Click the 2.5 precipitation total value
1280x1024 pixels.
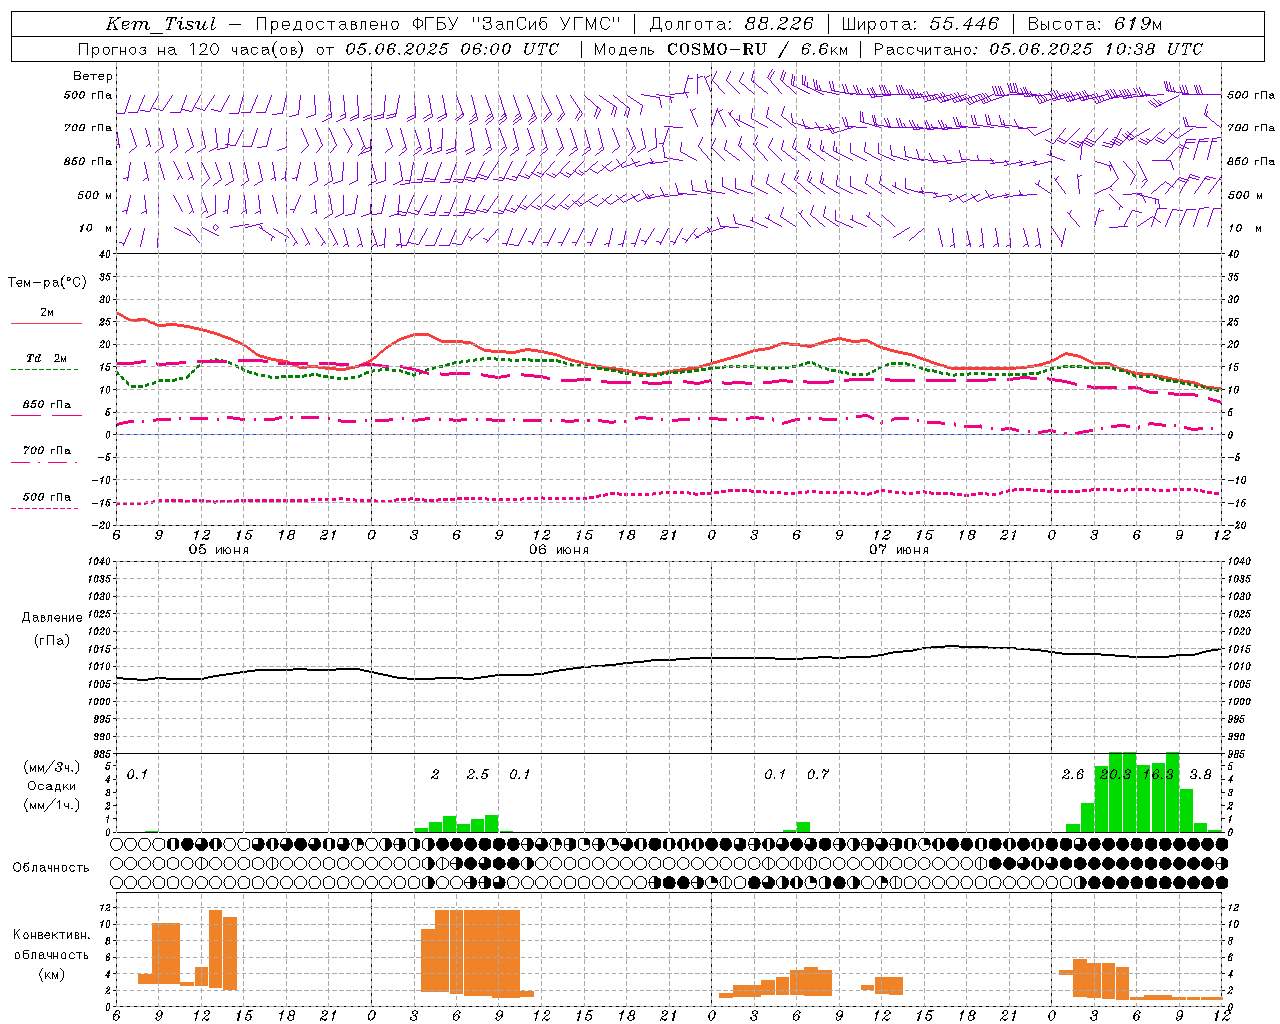tap(478, 775)
